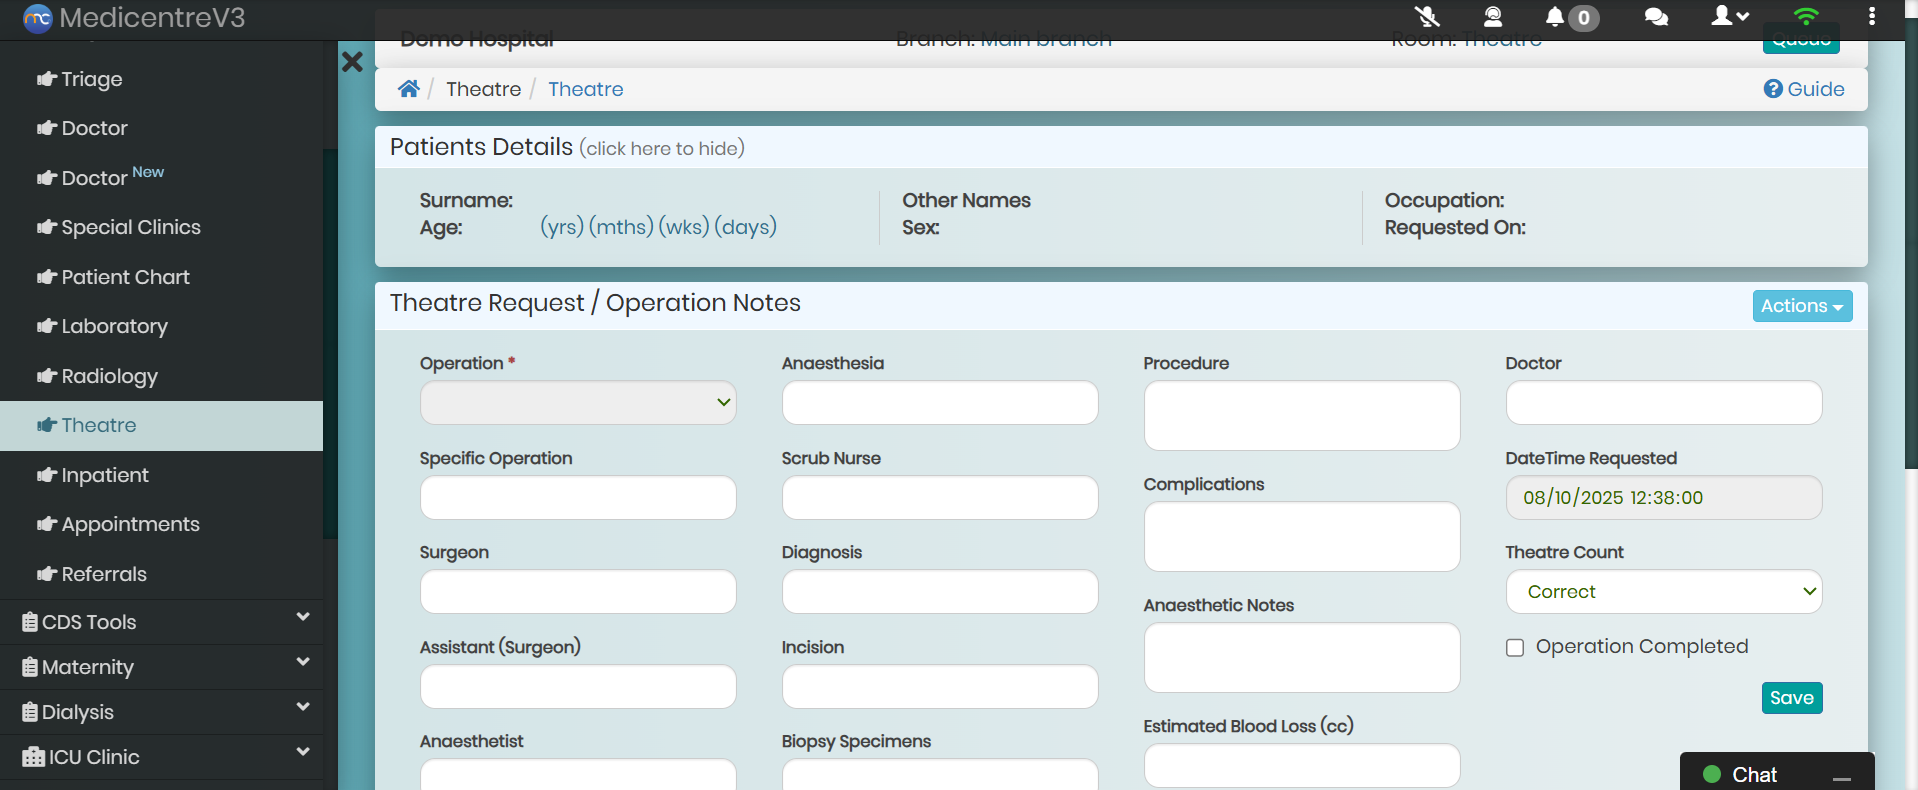Open the Theatre Count dropdown
The width and height of the screenshot is (1918, 790).
click(x=1663, y=592)
